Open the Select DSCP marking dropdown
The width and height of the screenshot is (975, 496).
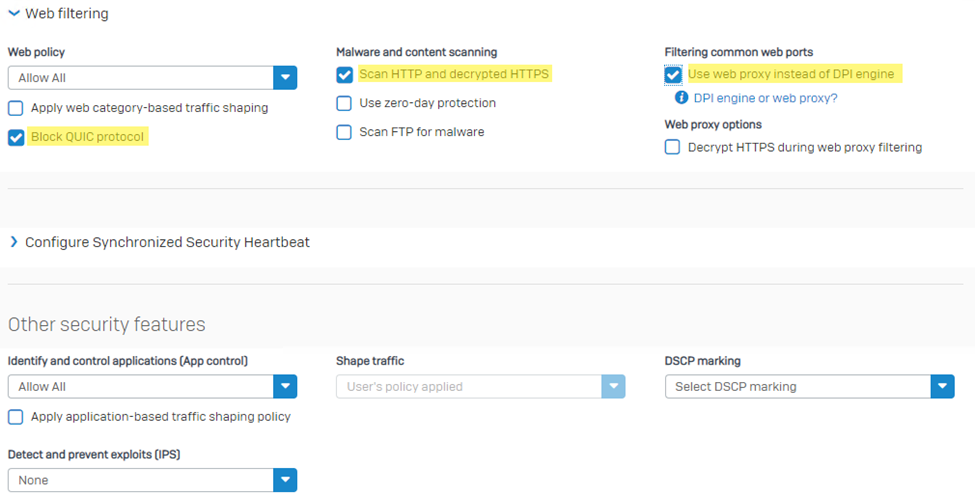[x=942, y=387]
